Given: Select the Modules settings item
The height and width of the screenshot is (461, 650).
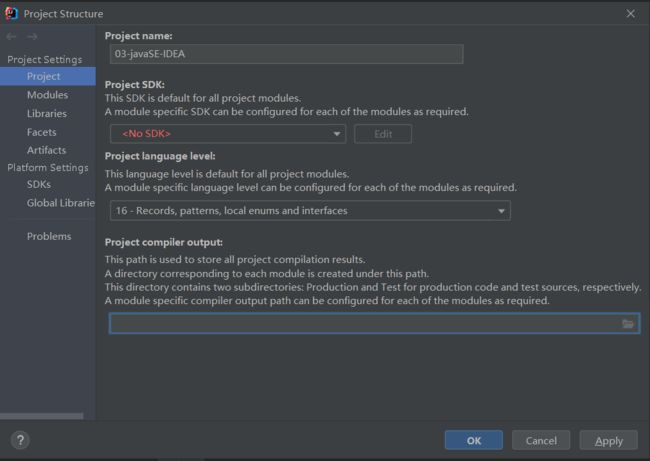Looking at the screenshot, I should [x=48, y=95].
